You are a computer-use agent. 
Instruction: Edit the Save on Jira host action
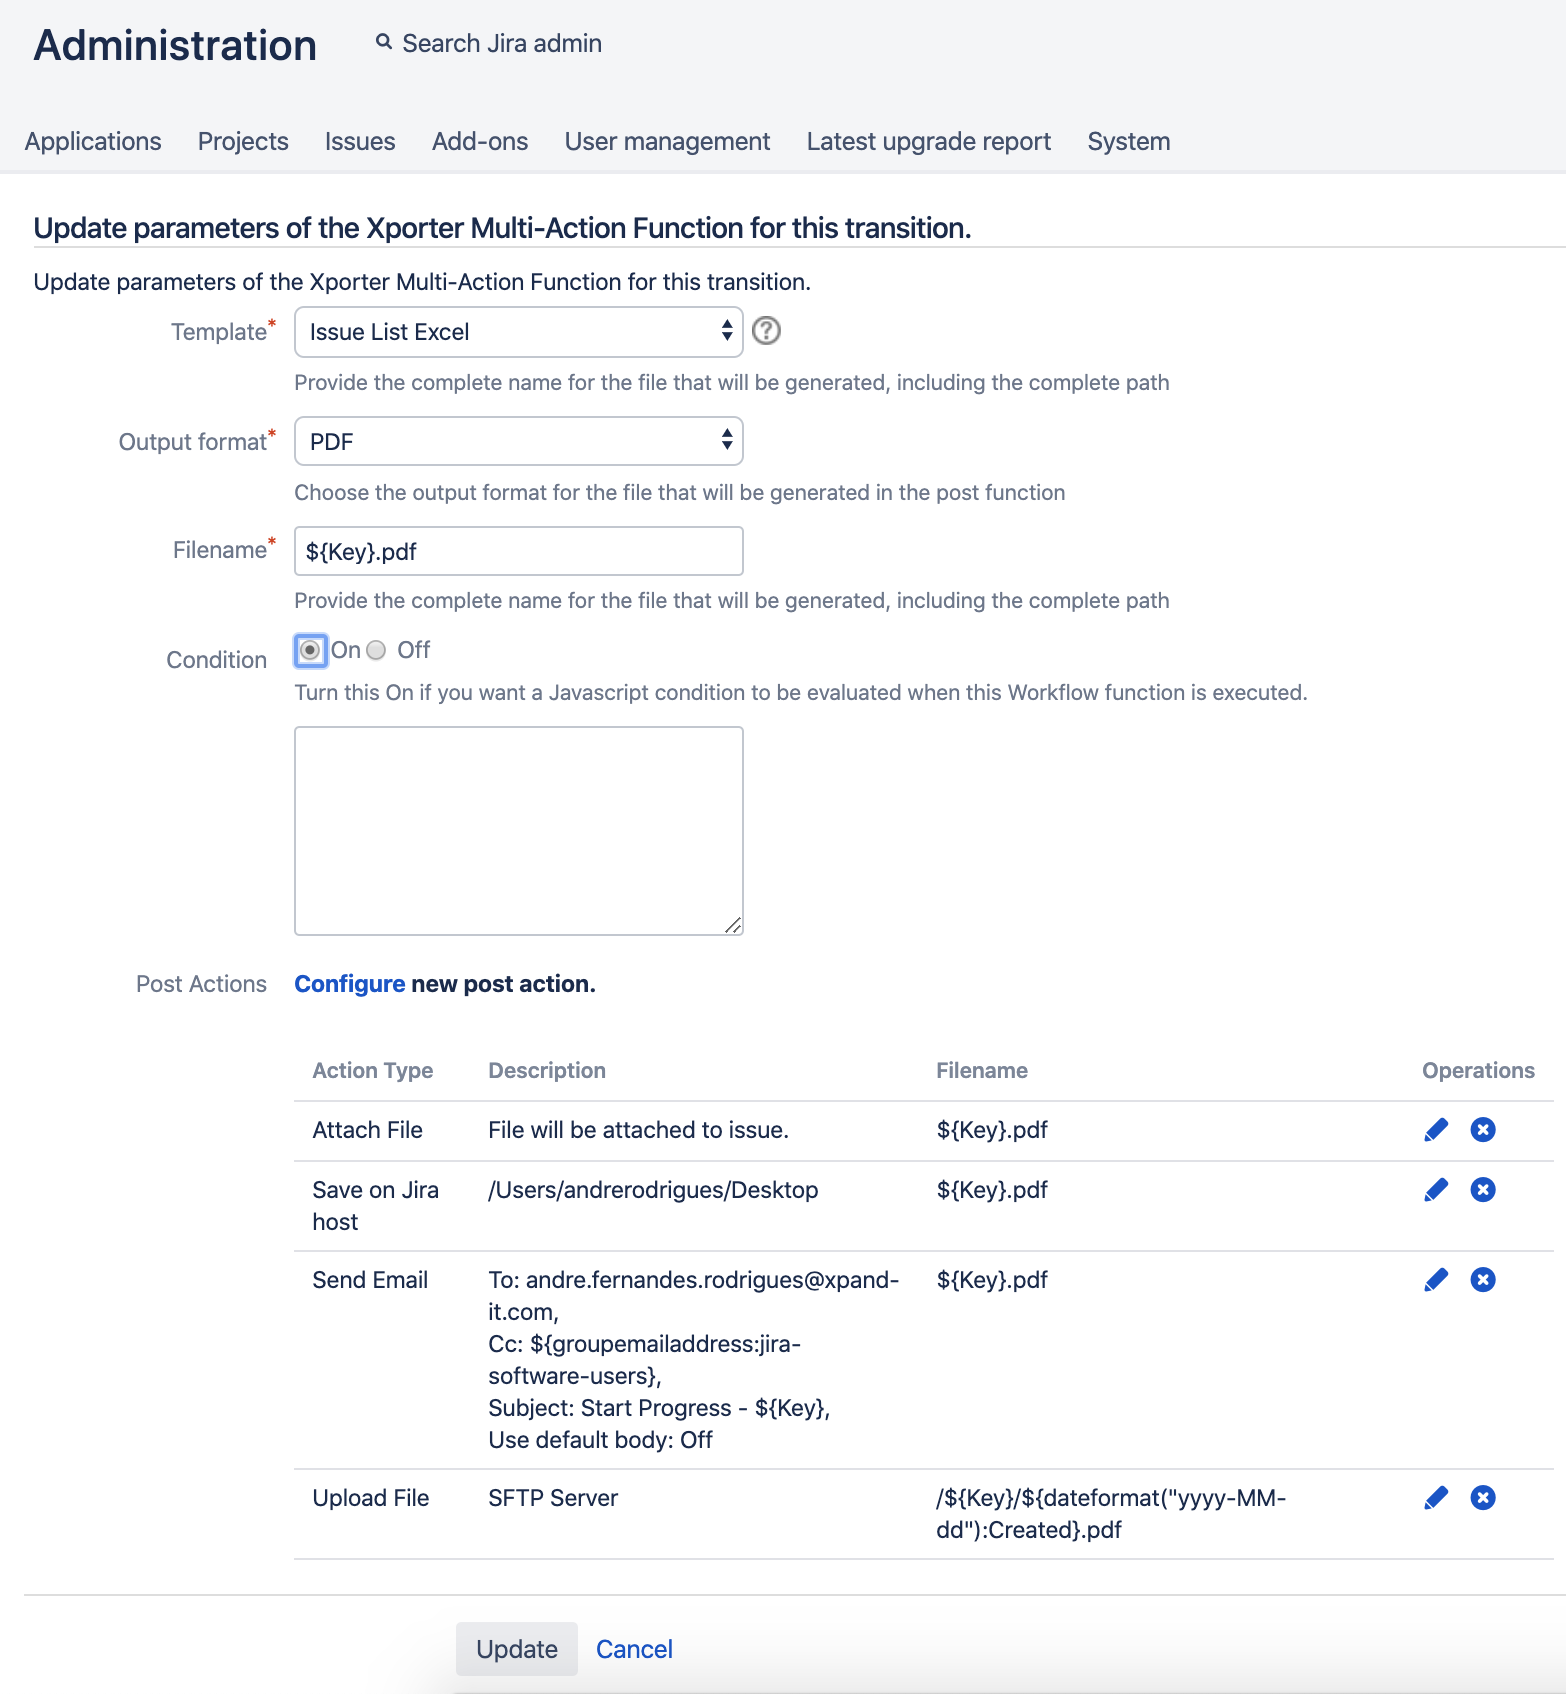[1436, 1190]
